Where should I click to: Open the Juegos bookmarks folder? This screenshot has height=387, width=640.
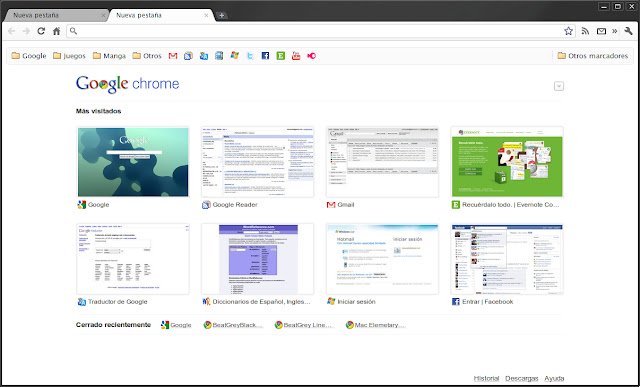(x=69, y=56)
